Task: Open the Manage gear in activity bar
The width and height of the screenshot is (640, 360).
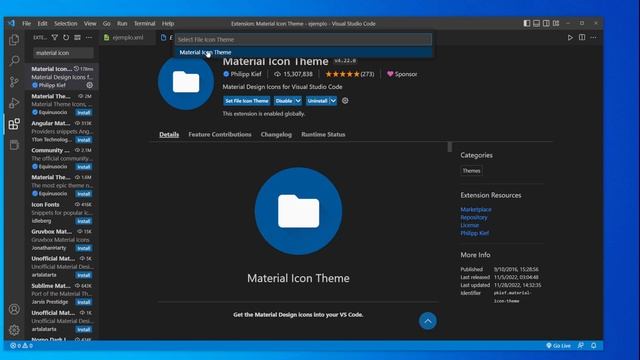Action: click(14, 329)
